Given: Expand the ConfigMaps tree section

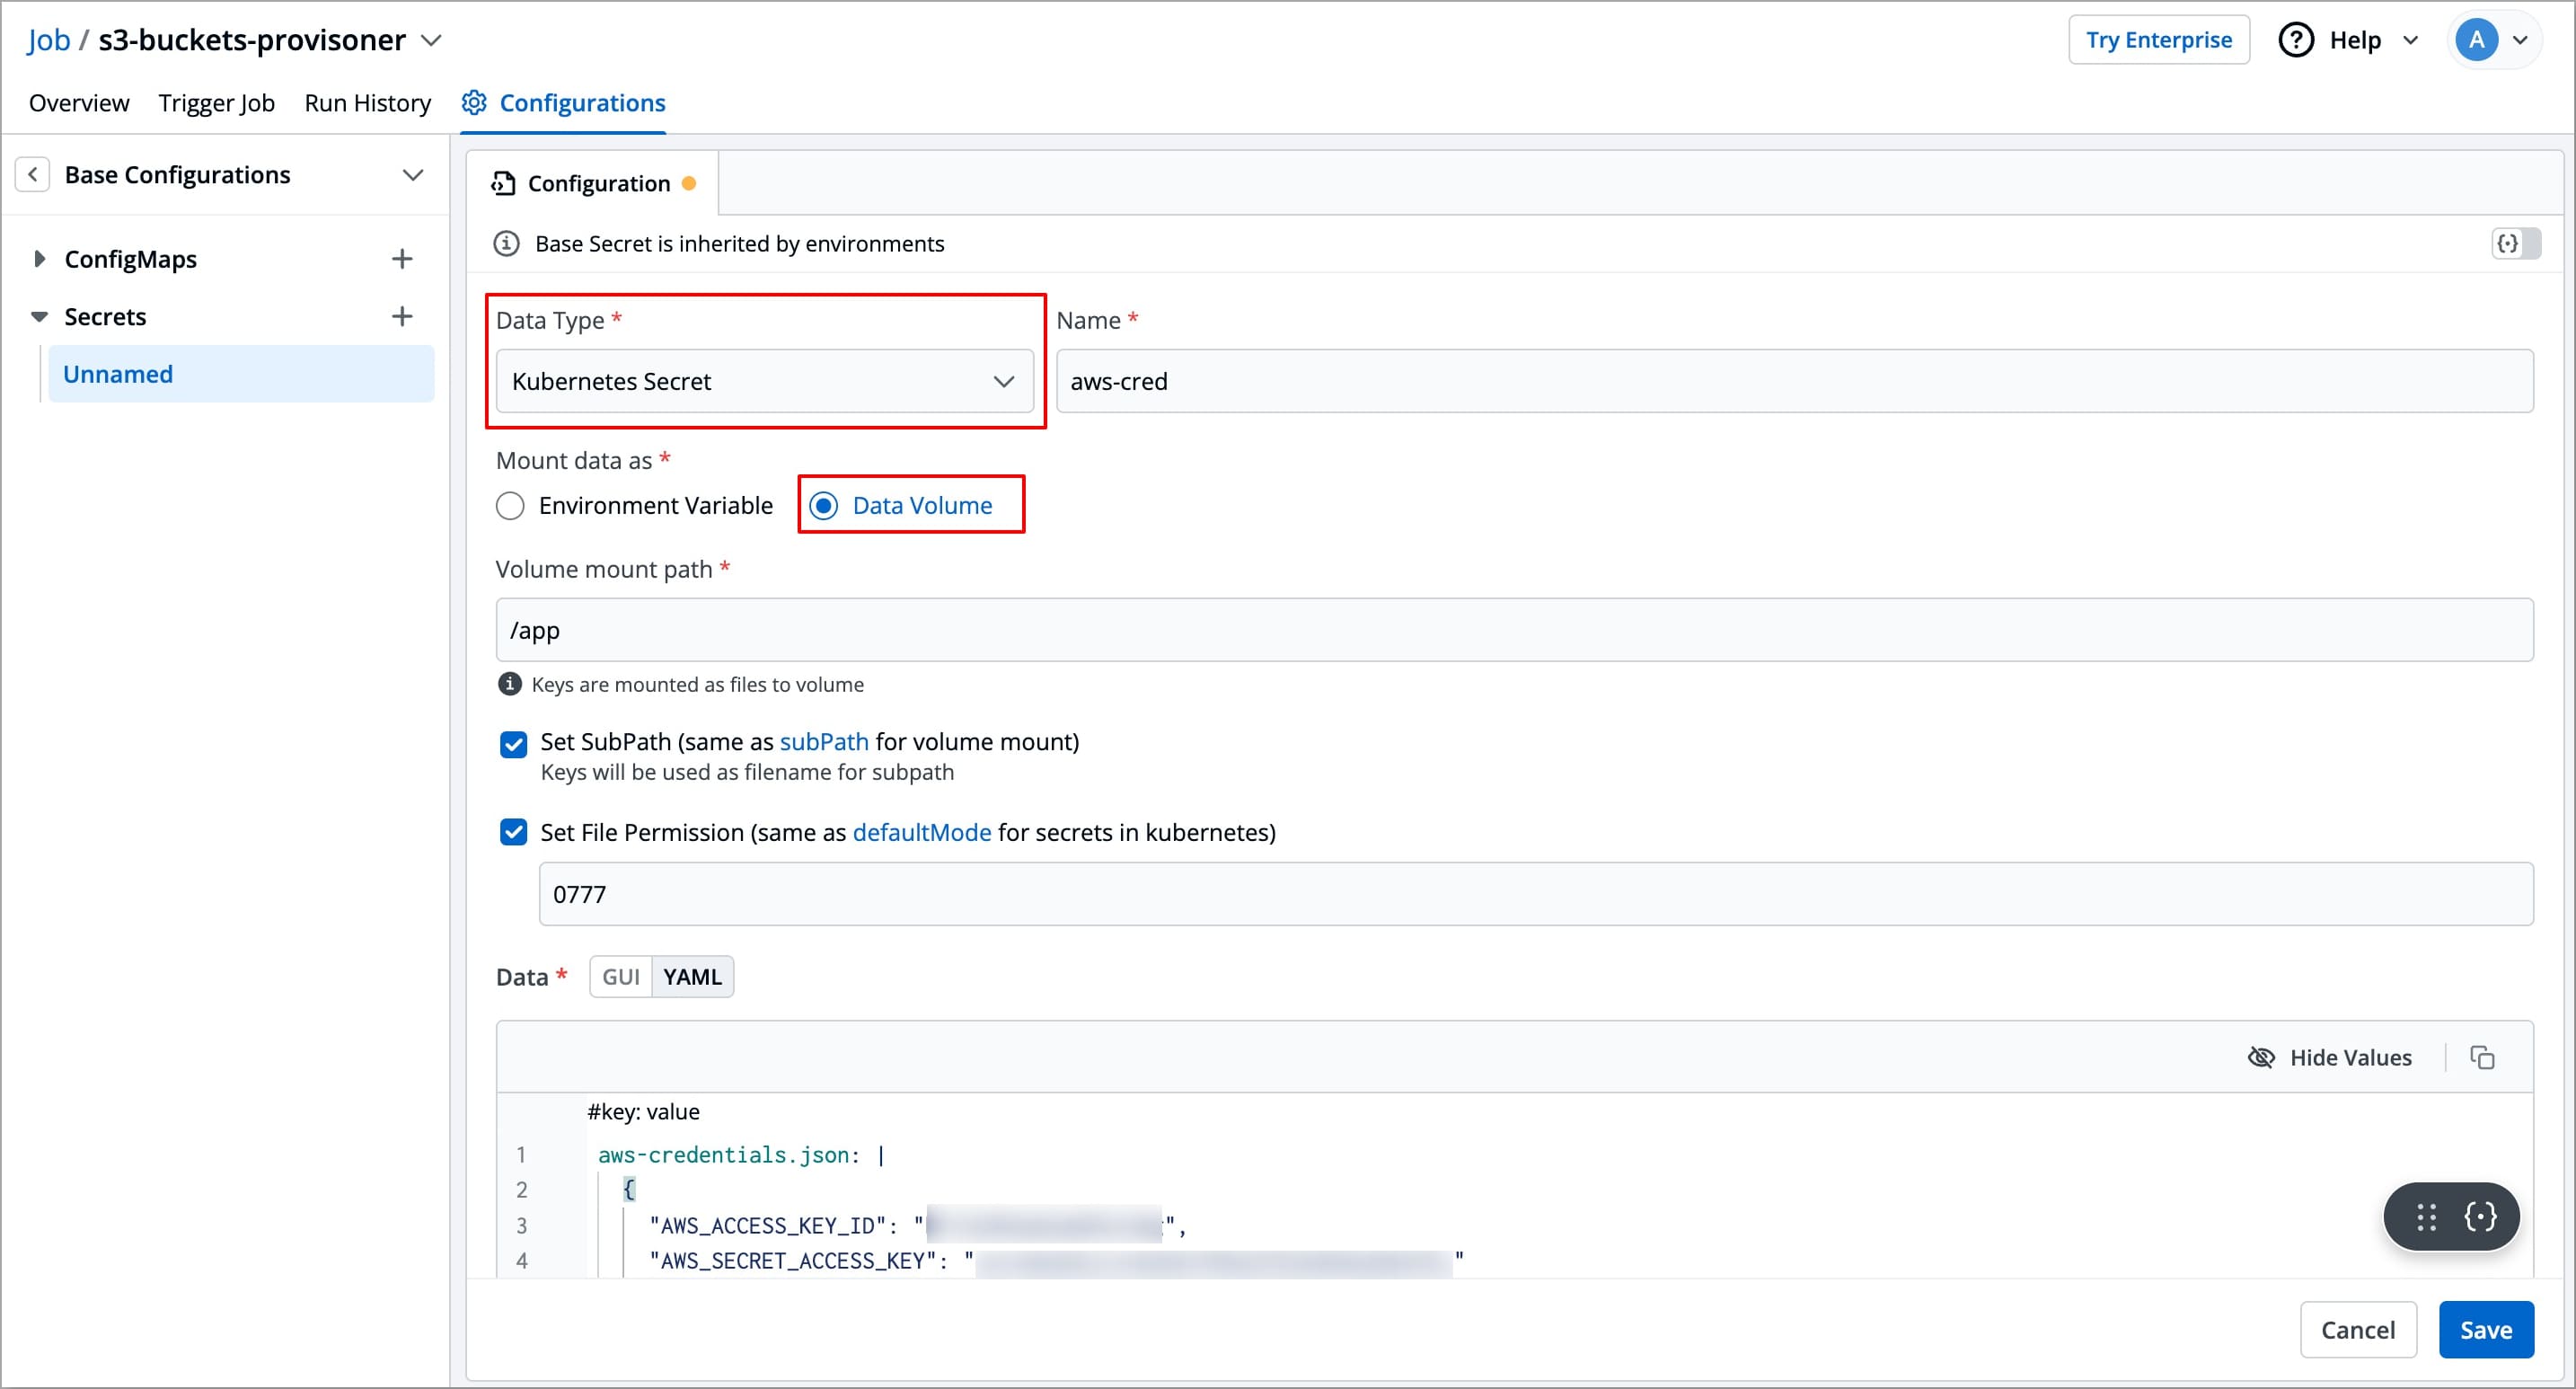Looking at the screenshot, I should pyautogui.click(x=39, y=259).
